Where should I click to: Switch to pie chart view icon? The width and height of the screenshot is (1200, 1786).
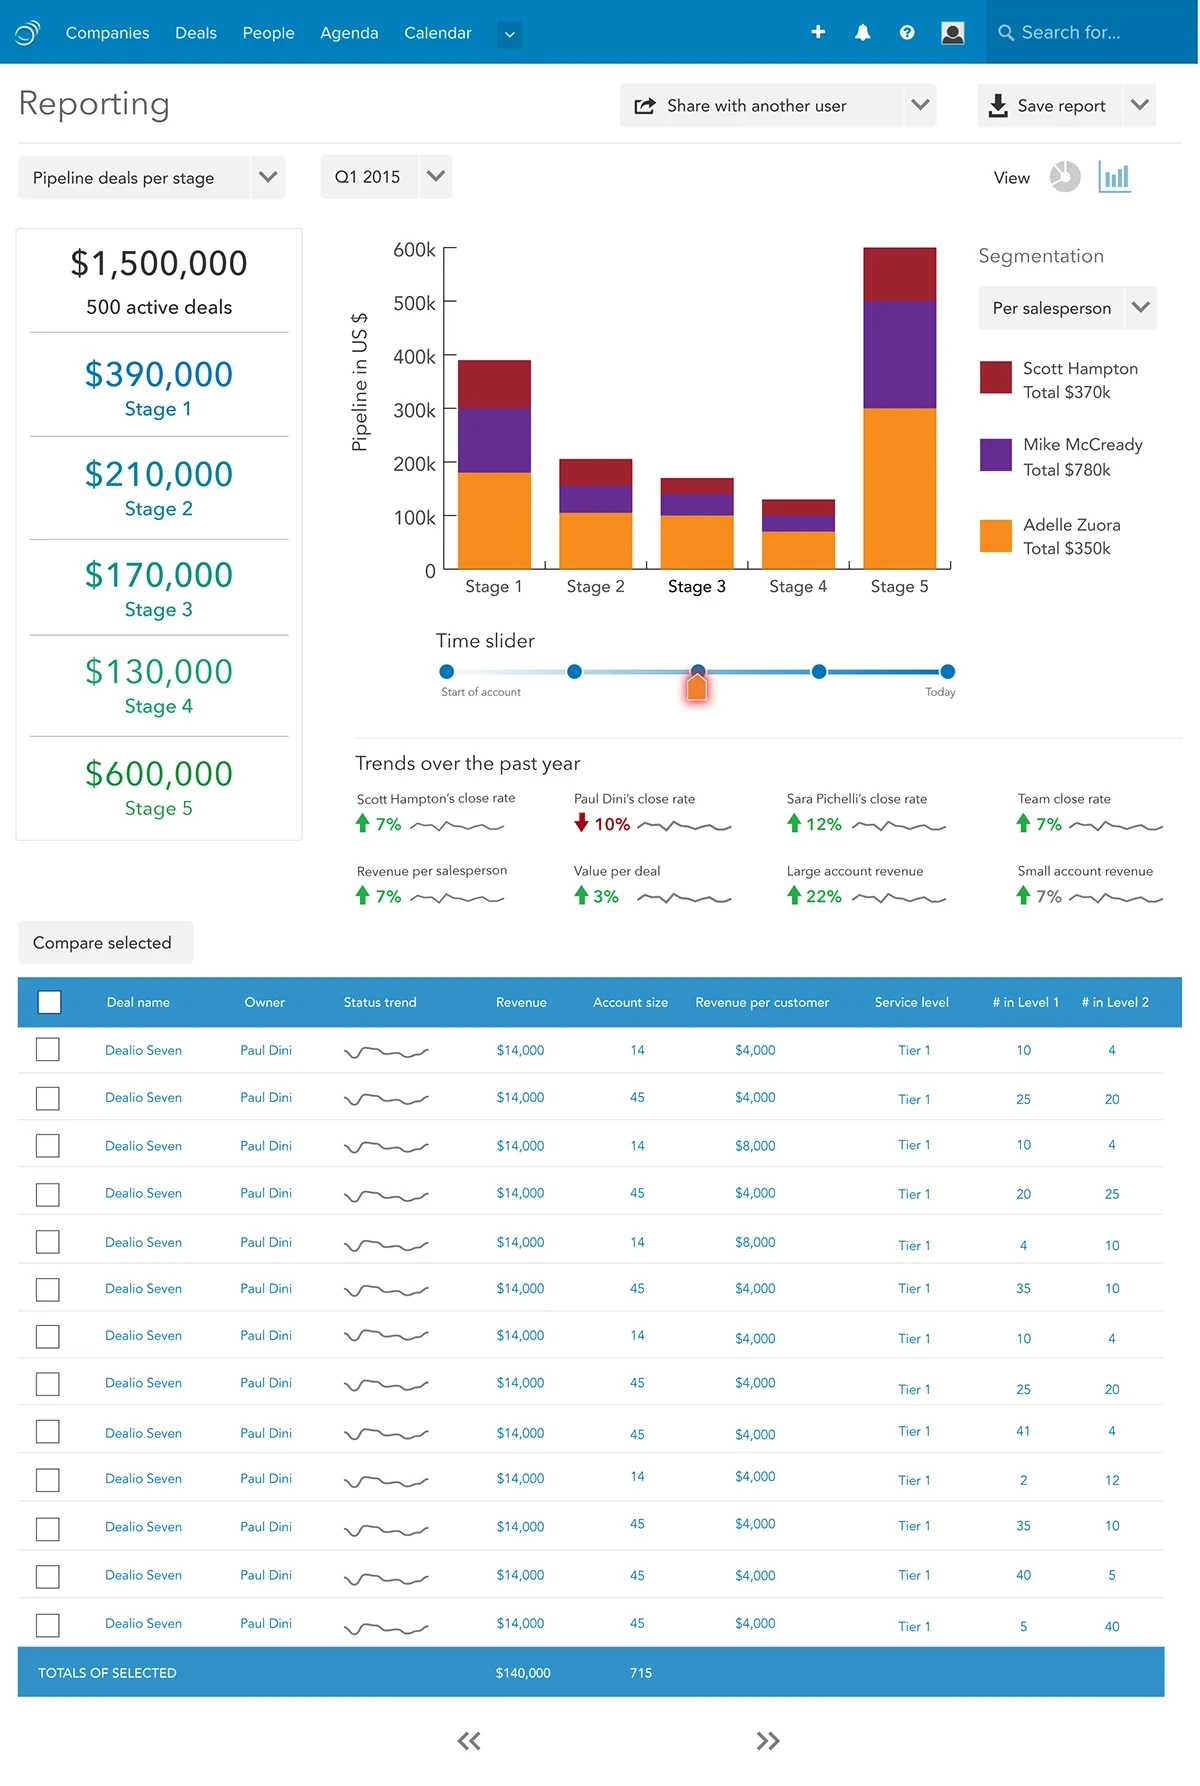(x=1065, y=177)
